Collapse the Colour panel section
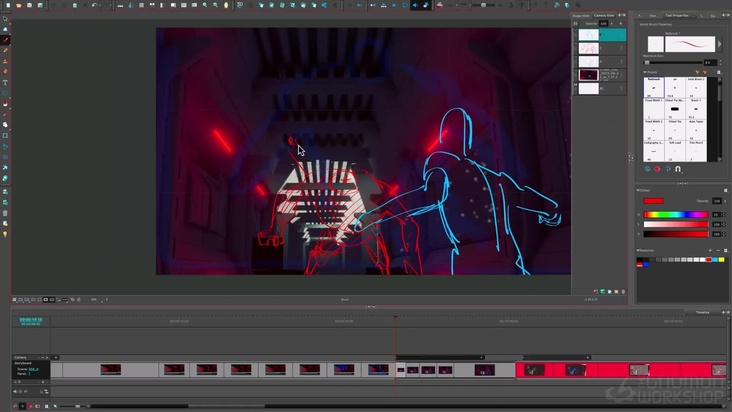The height and width of the screenshot is (412, 732). click(639, 191)
